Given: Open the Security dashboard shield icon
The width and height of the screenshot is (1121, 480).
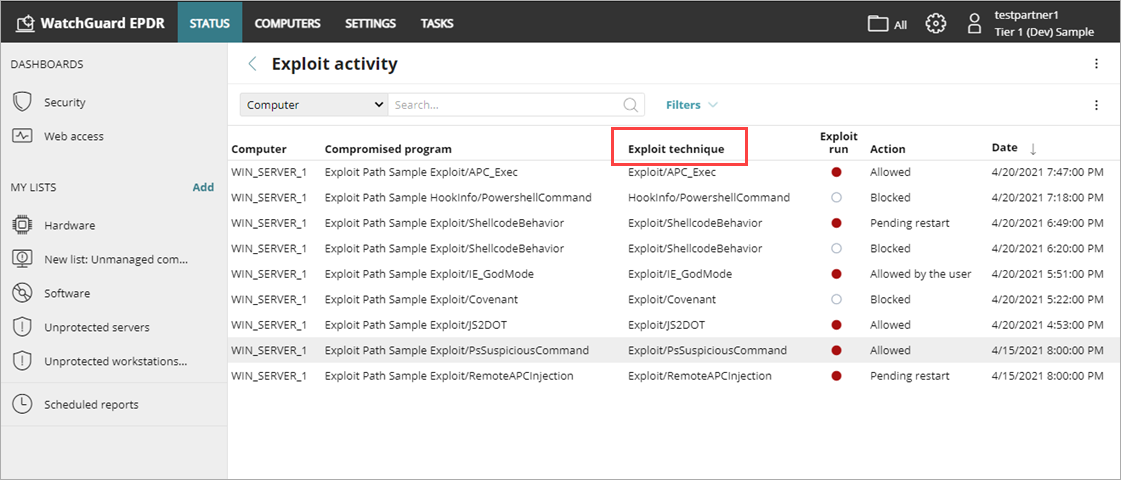Looking at the screenshot, I should [x=22, y=102].
